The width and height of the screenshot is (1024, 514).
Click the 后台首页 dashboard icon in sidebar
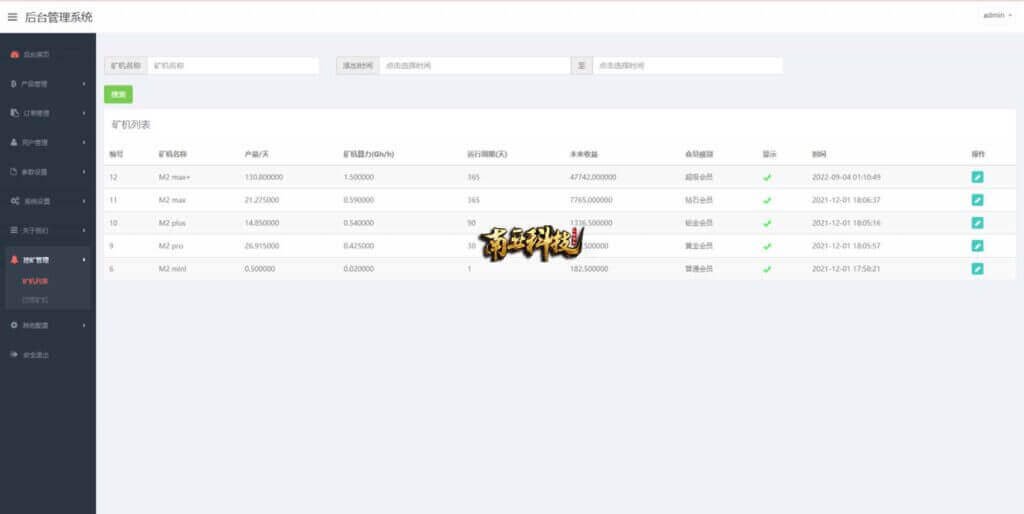14,54
